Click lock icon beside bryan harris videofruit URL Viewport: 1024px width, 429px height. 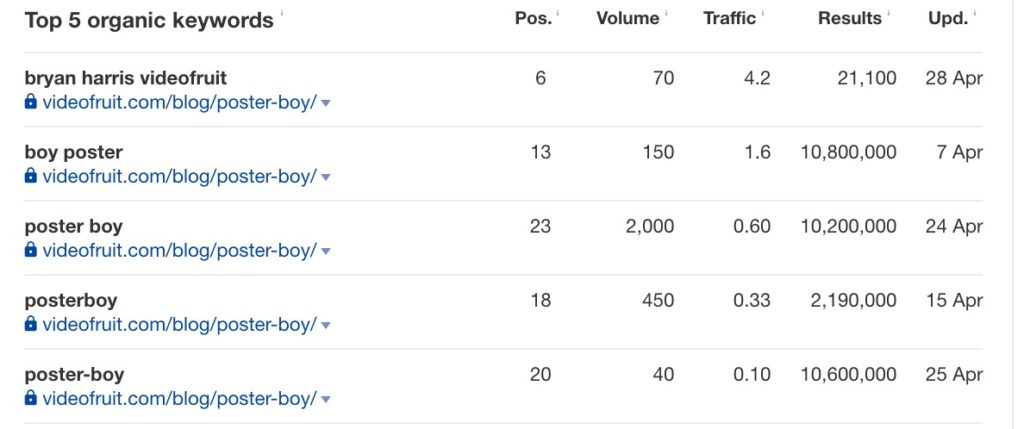pyautogui.click(x=30, y=102)
